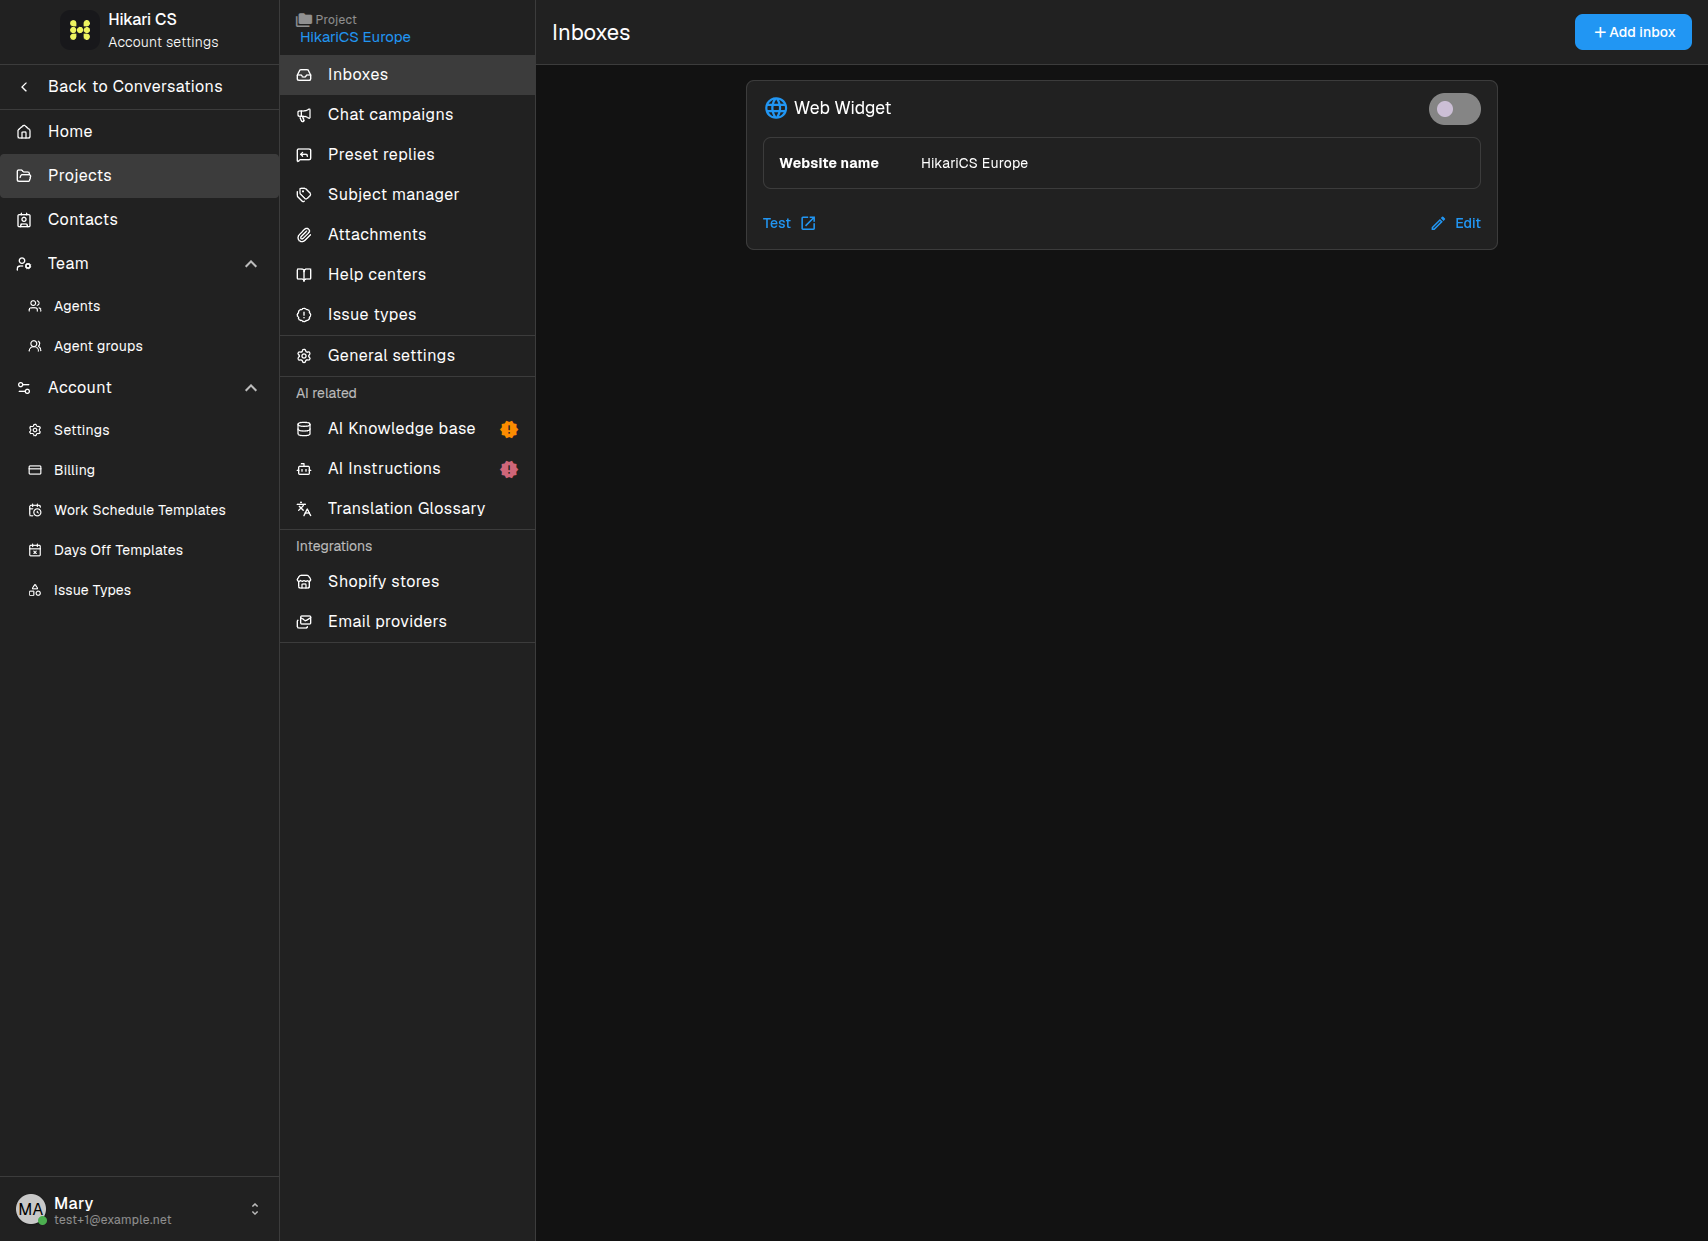1708x1241 pixels.
Task: Click the Web Widget card title
Action: coord(842,108)
